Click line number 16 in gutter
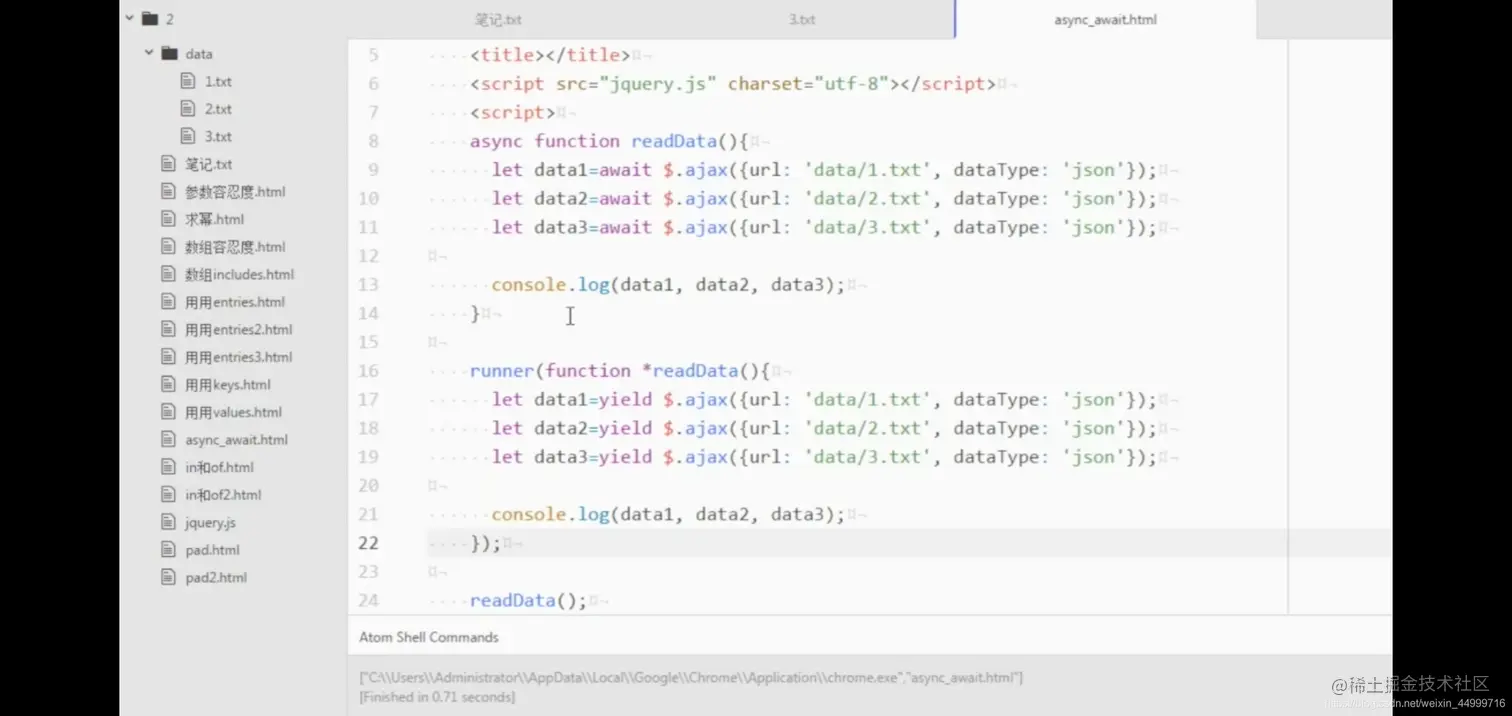This screenshot has width=1512, height=716. coord(368,370)
